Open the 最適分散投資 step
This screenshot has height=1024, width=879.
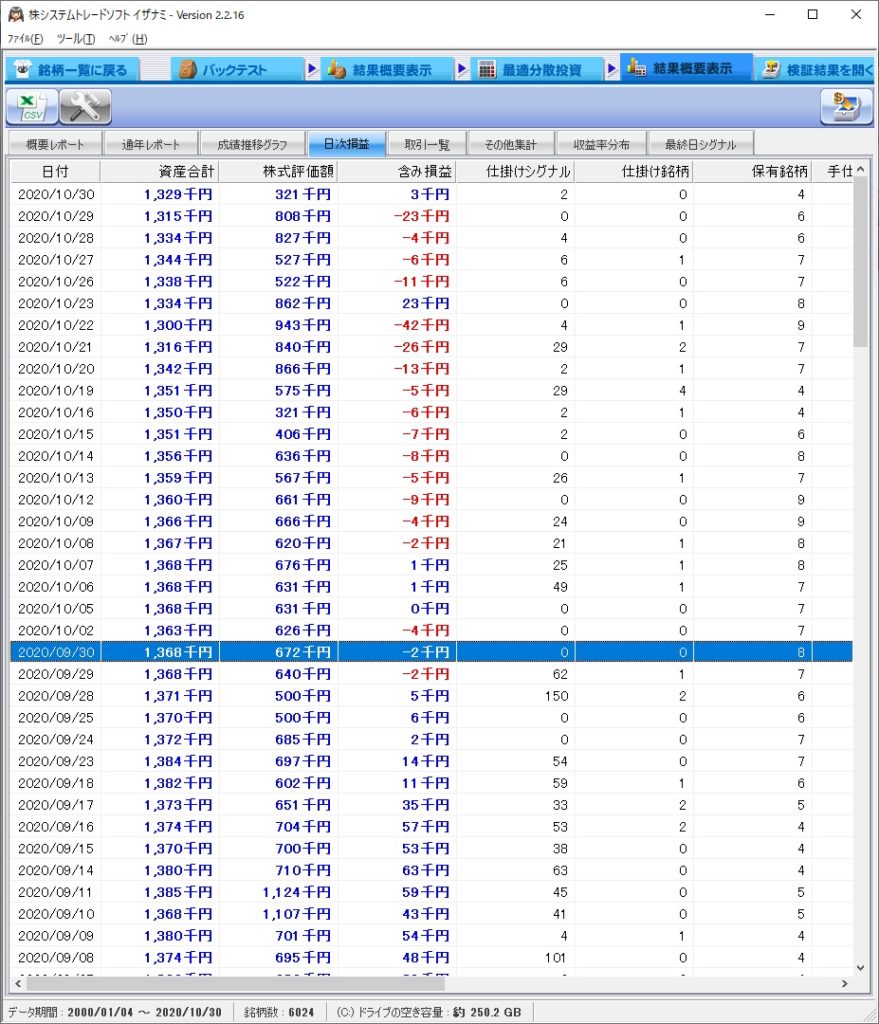coord(530,70)
